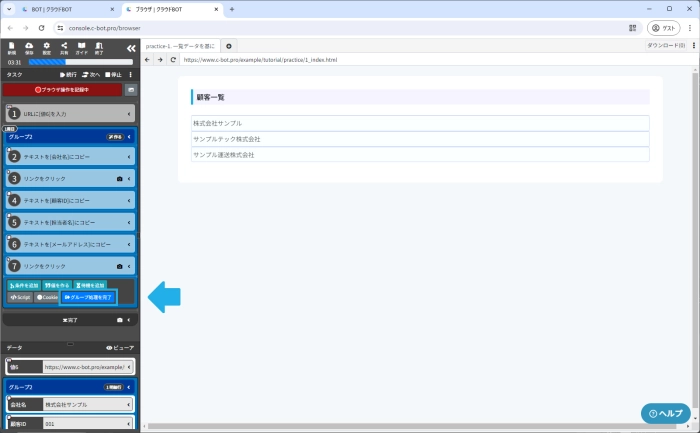Open the ガイド (guide) book icon
The width and height of the screenshot is (700, 433).
[x=81, y=47]
